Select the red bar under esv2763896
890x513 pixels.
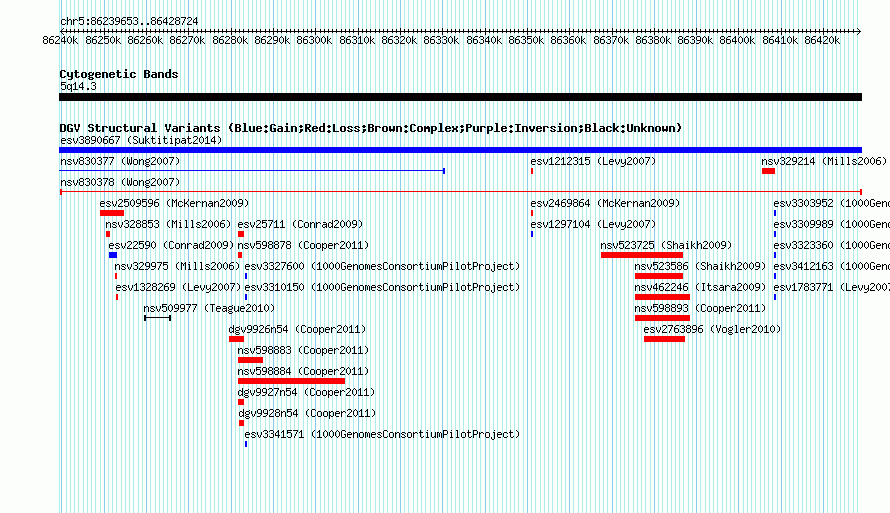665,339
